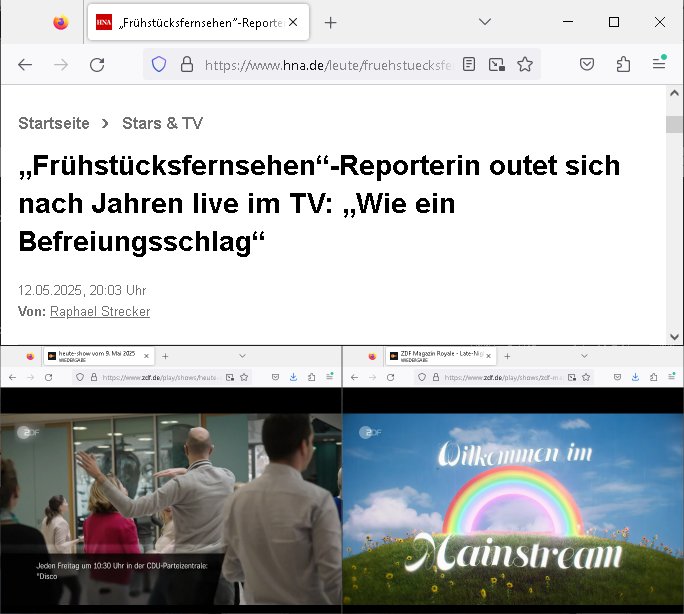Switch to the heute-show vom 9. Mai tab
684x614 pixels.
point(95,356)
